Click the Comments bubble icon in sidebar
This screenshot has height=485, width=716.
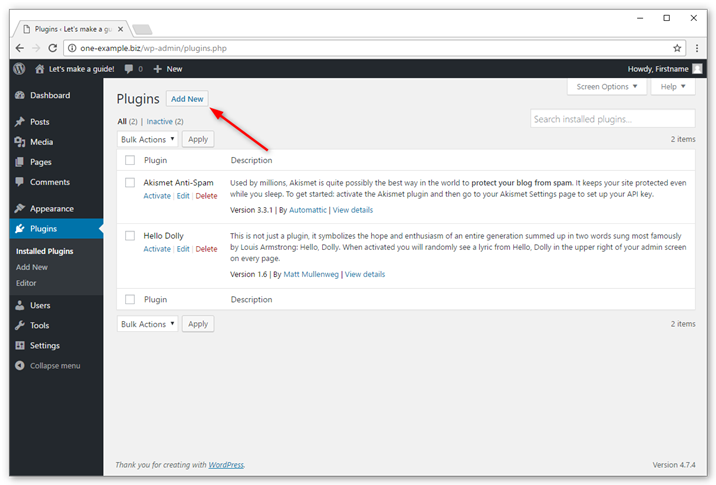(20, 182)
